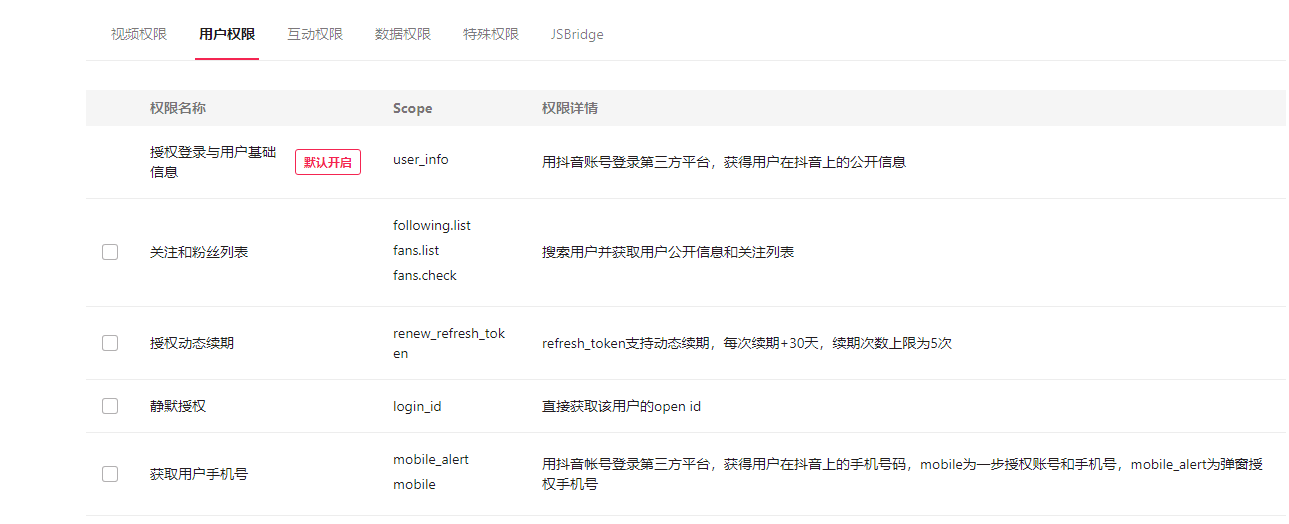The image size is (1289, 524).
Task: Check the 关注和粉丝列表 checkbox
Action: (x=110, y=252)
